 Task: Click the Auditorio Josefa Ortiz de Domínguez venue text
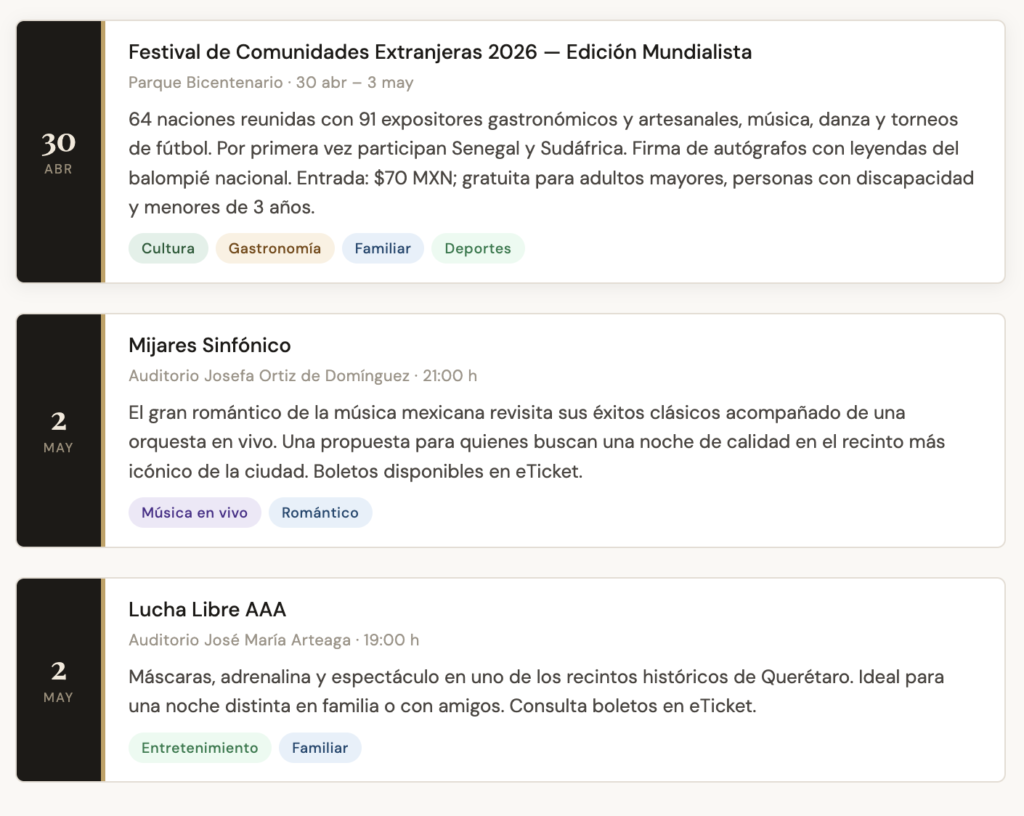(x=269, y=376)
